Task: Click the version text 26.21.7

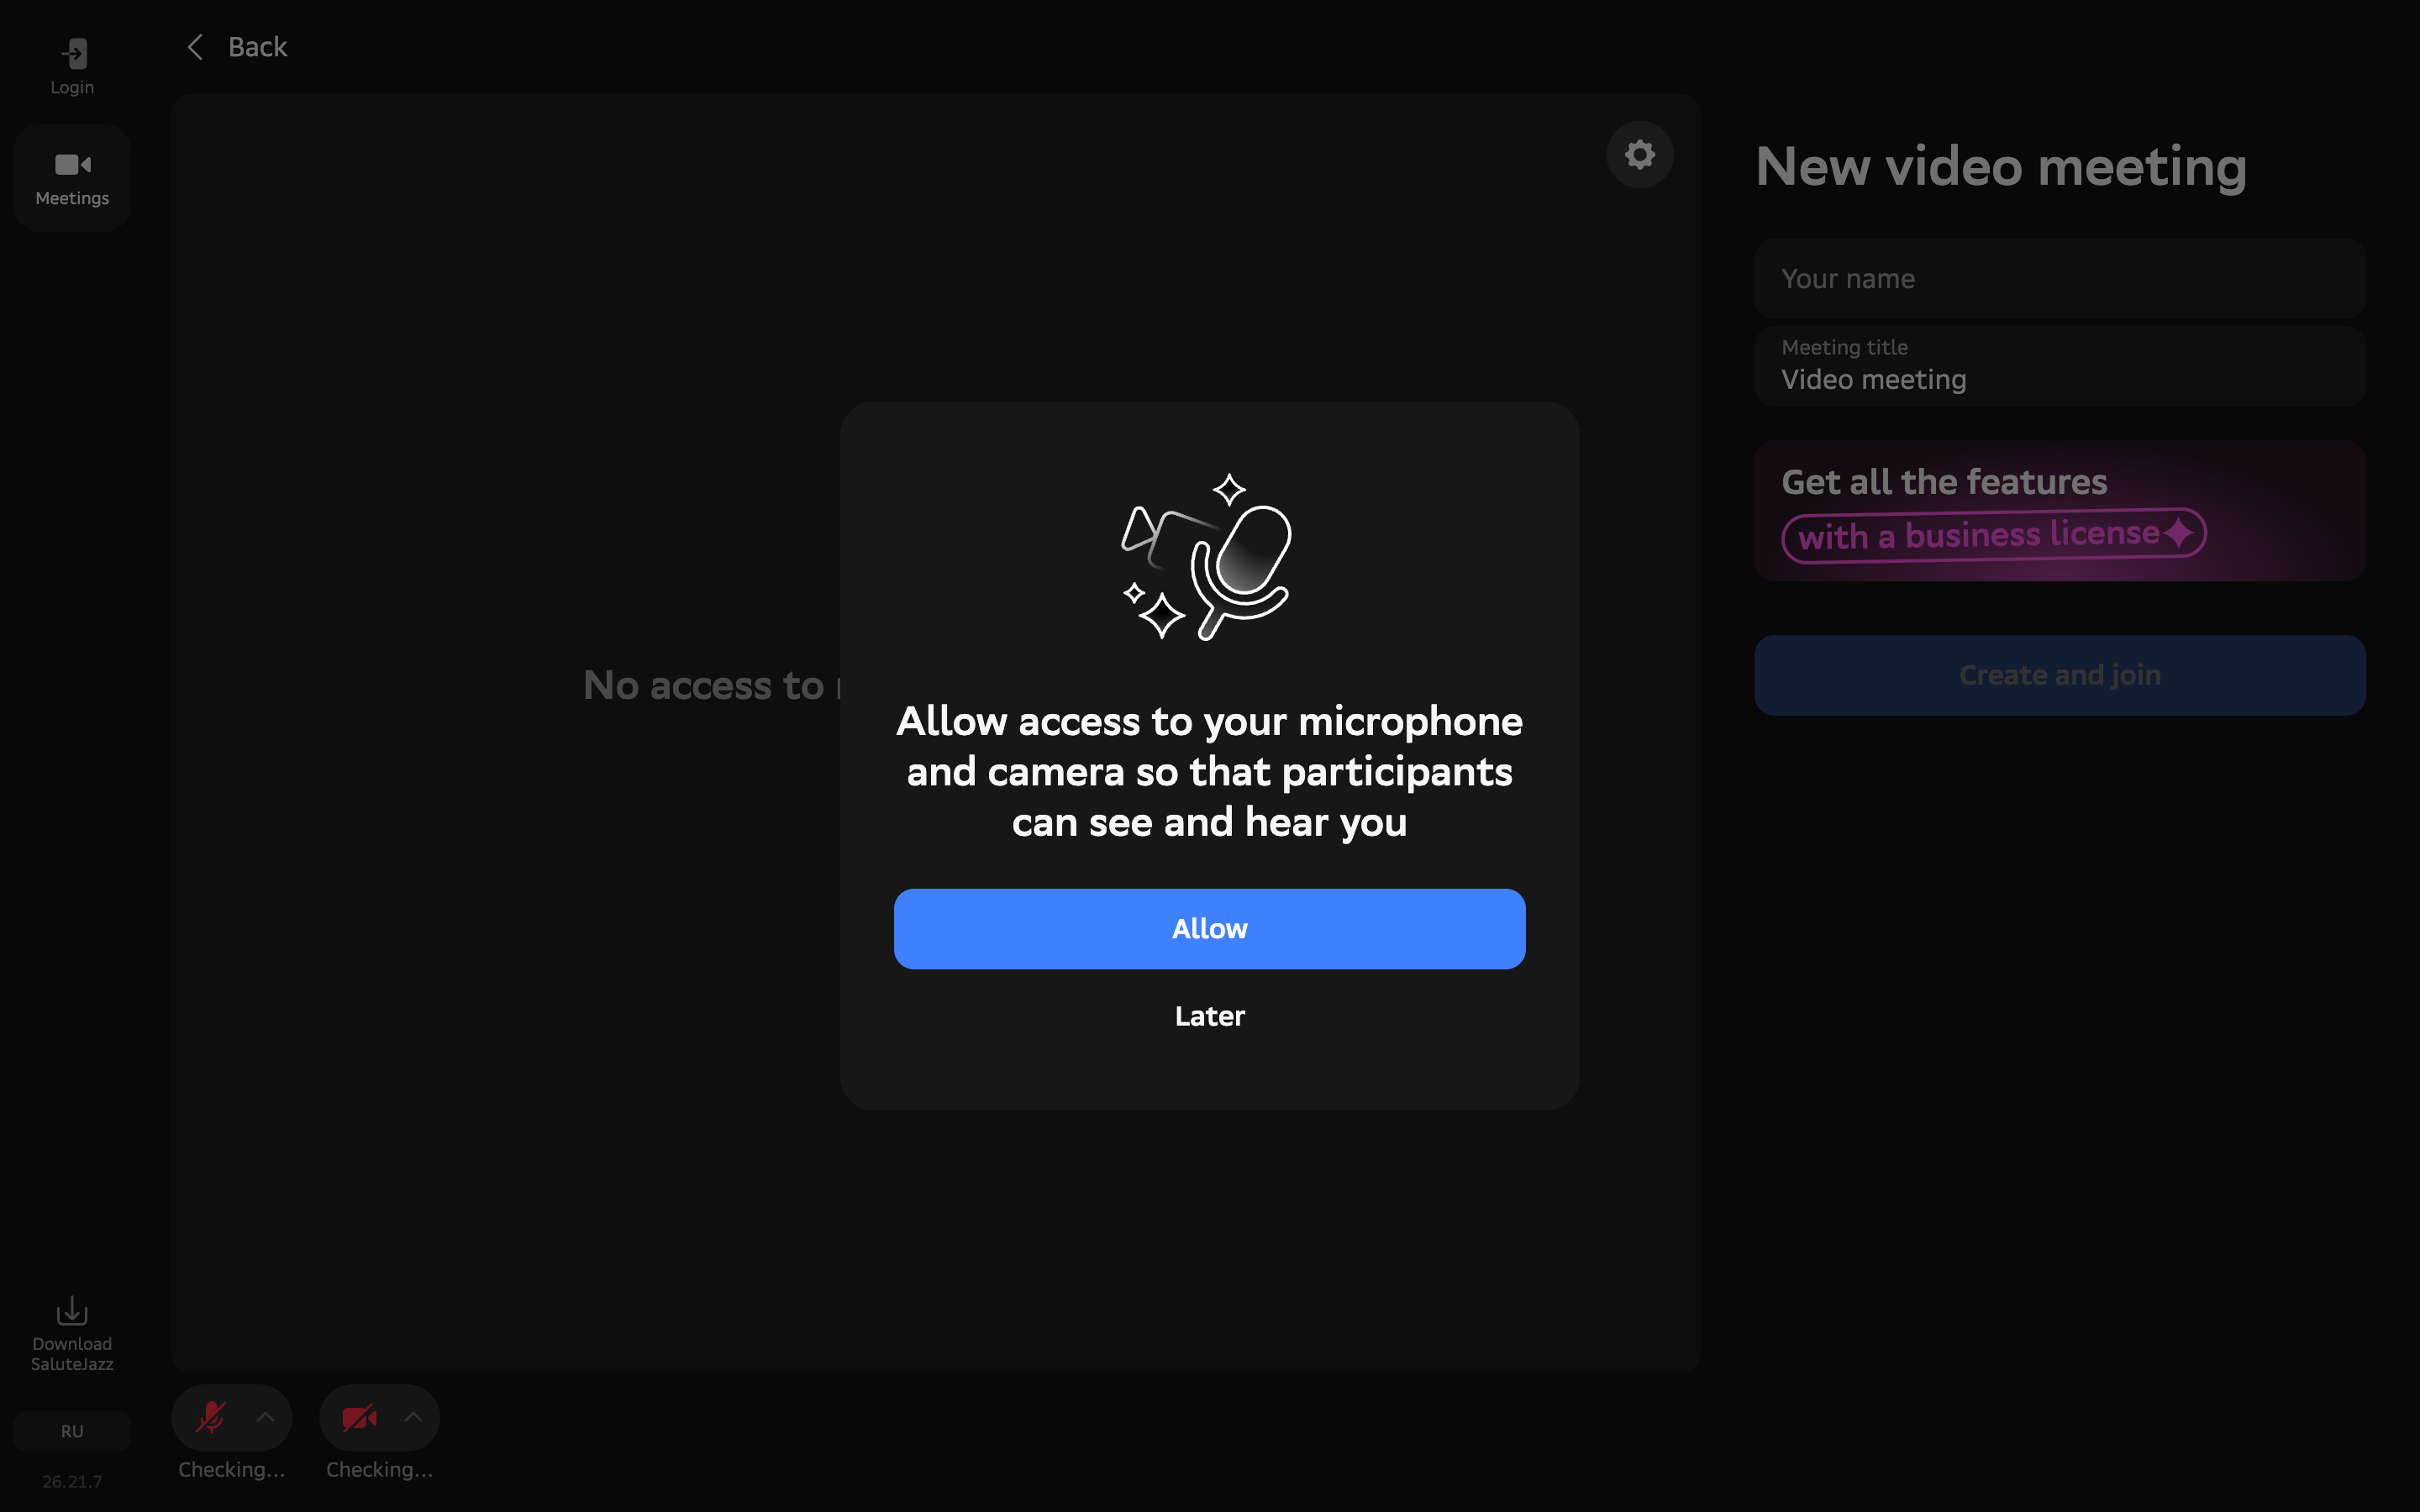Action: [72, 1481]
